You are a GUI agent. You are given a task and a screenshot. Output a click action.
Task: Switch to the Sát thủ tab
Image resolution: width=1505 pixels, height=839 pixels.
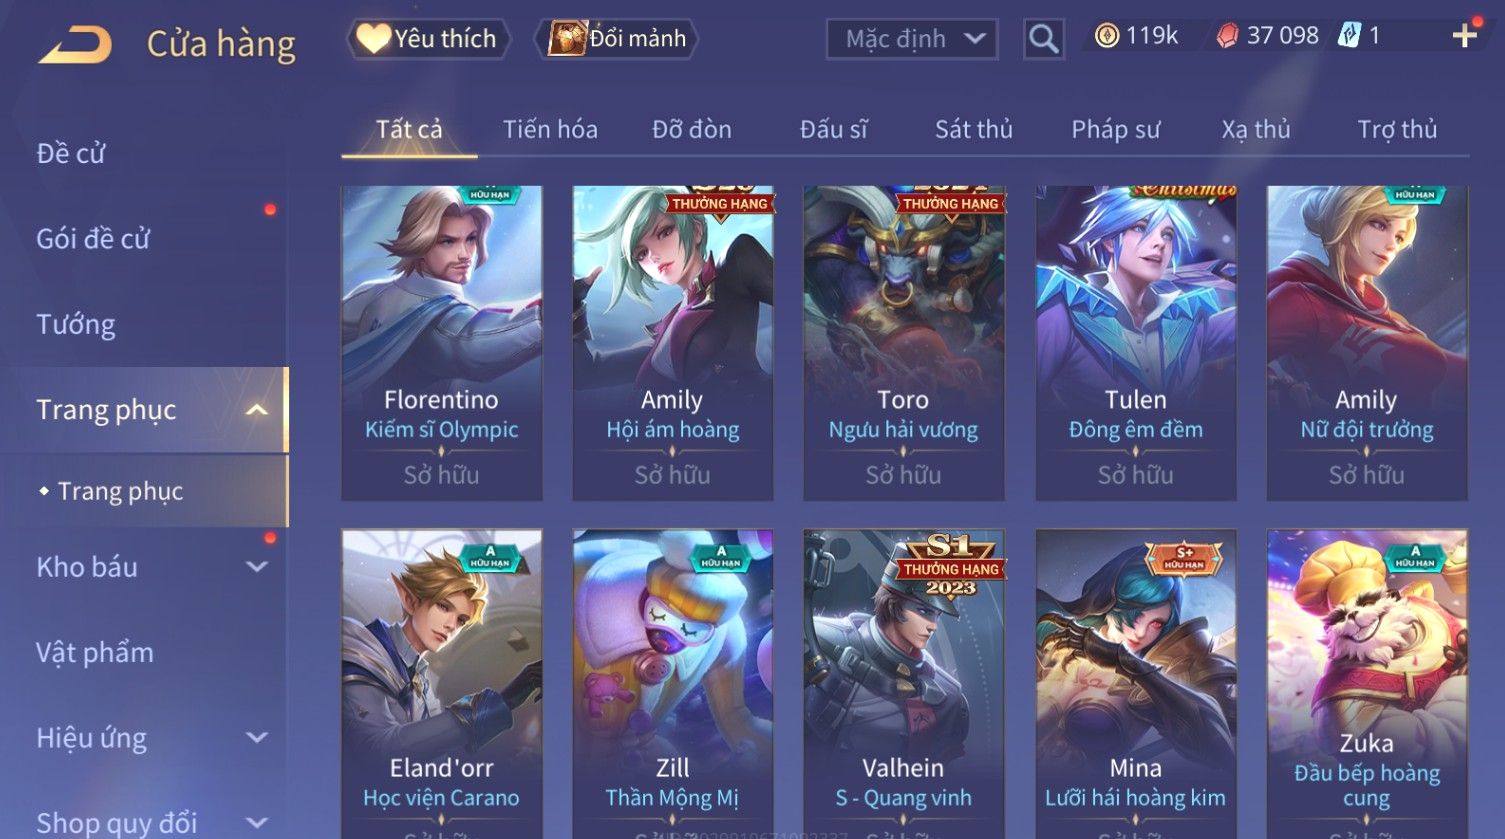coord(974,129)
